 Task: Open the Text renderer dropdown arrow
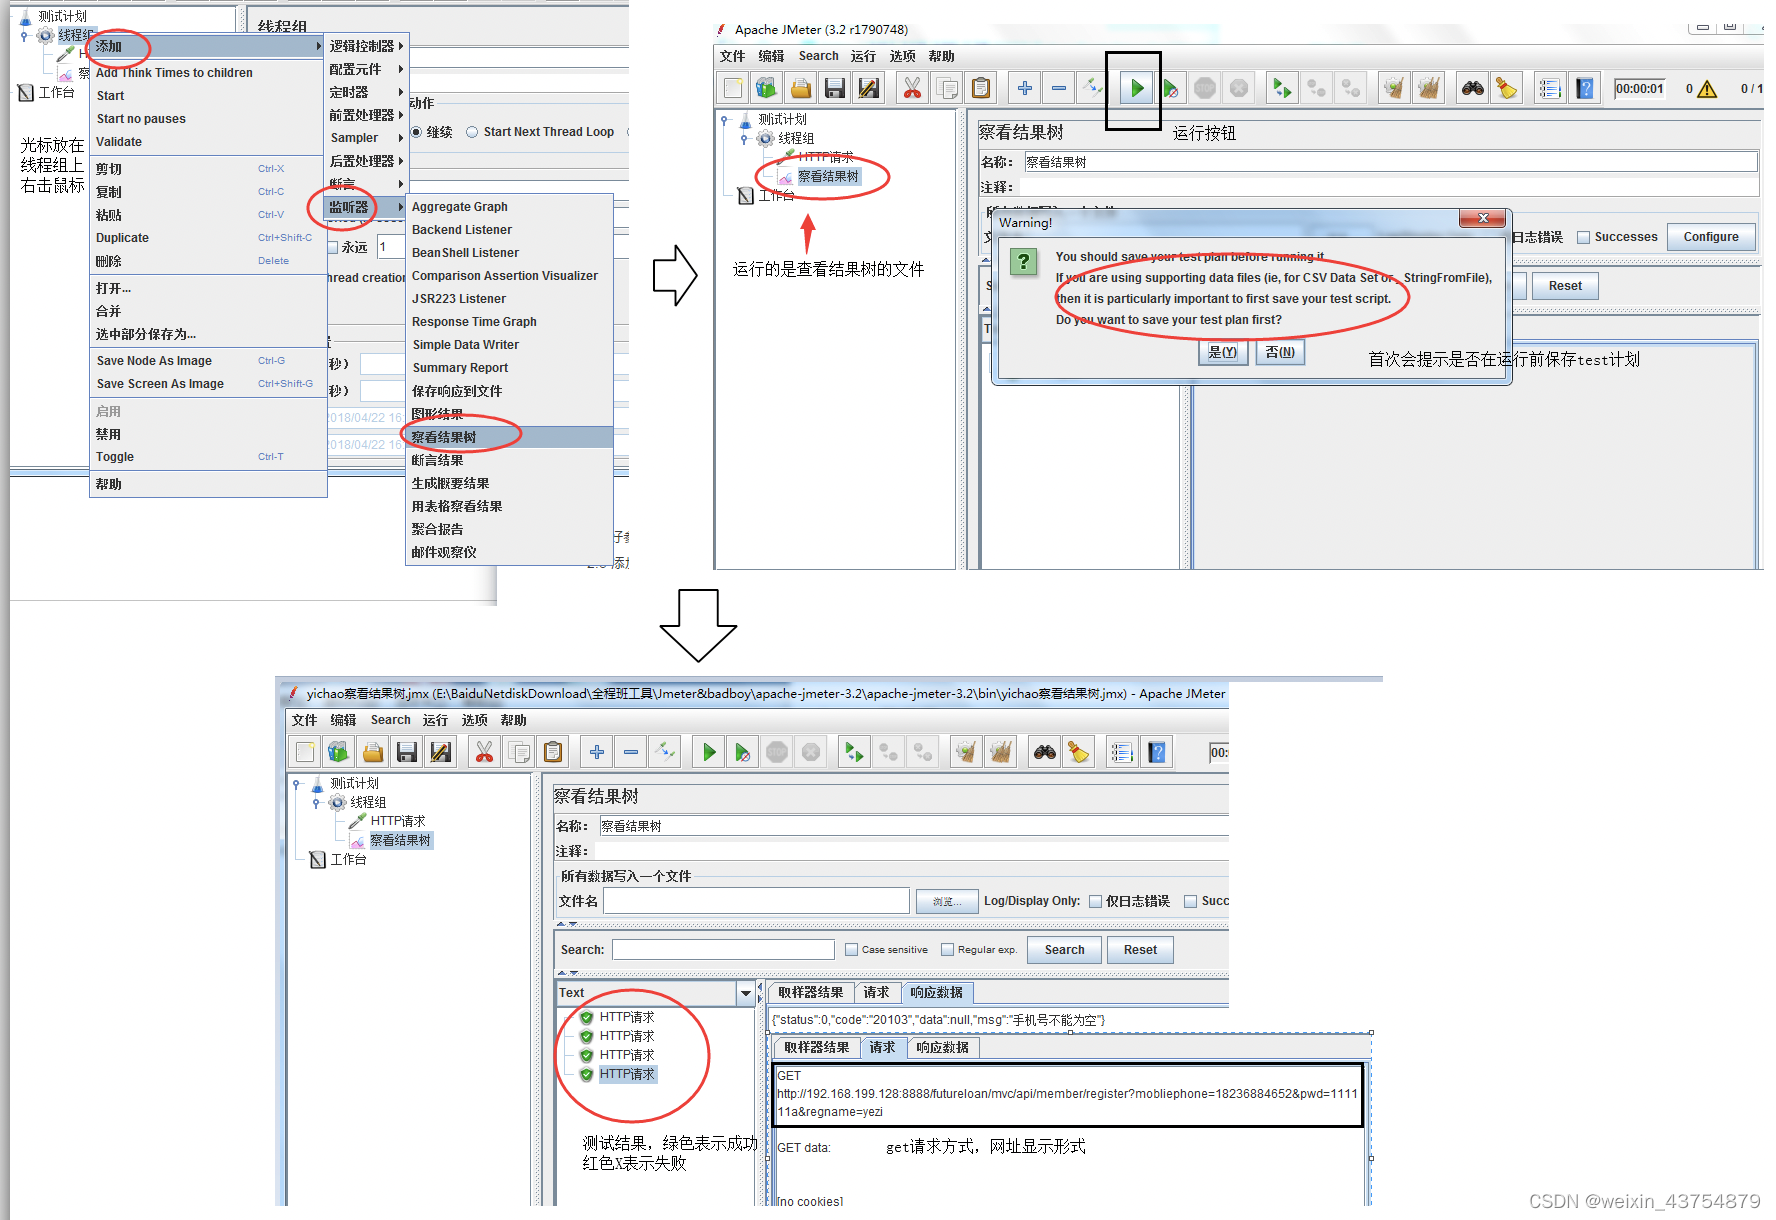(745, 993)
